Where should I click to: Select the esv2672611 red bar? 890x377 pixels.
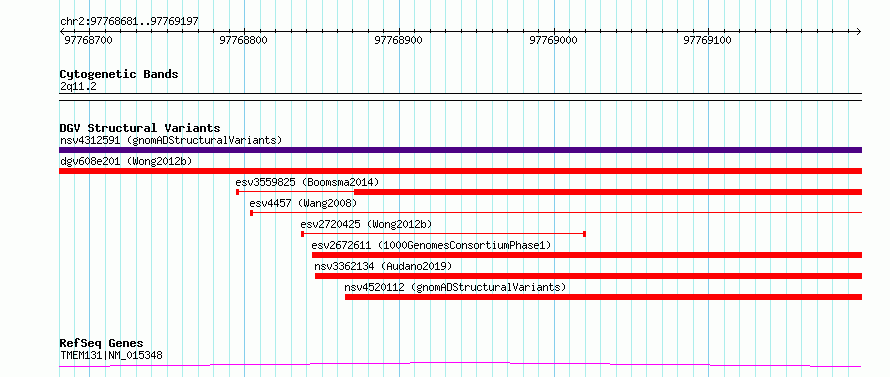[x=587, y=255]
